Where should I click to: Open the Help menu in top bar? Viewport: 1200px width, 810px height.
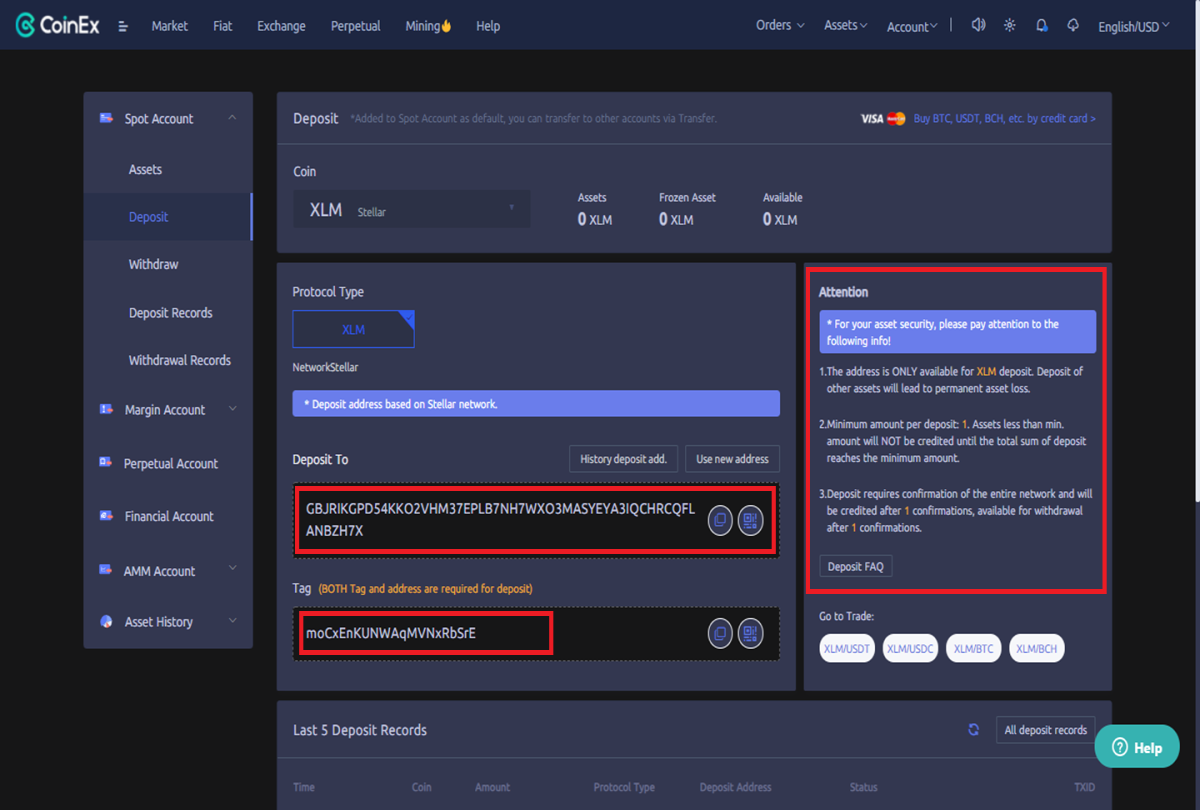(x=488, y=26)
